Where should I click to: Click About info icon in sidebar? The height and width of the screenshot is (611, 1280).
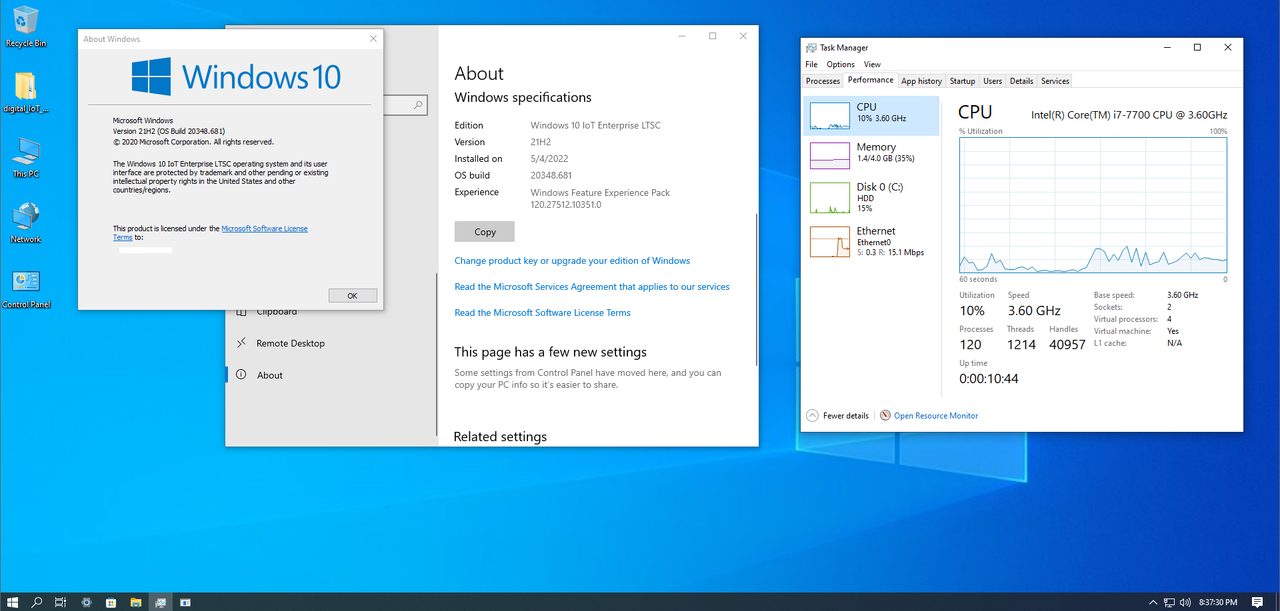[241, 375]
